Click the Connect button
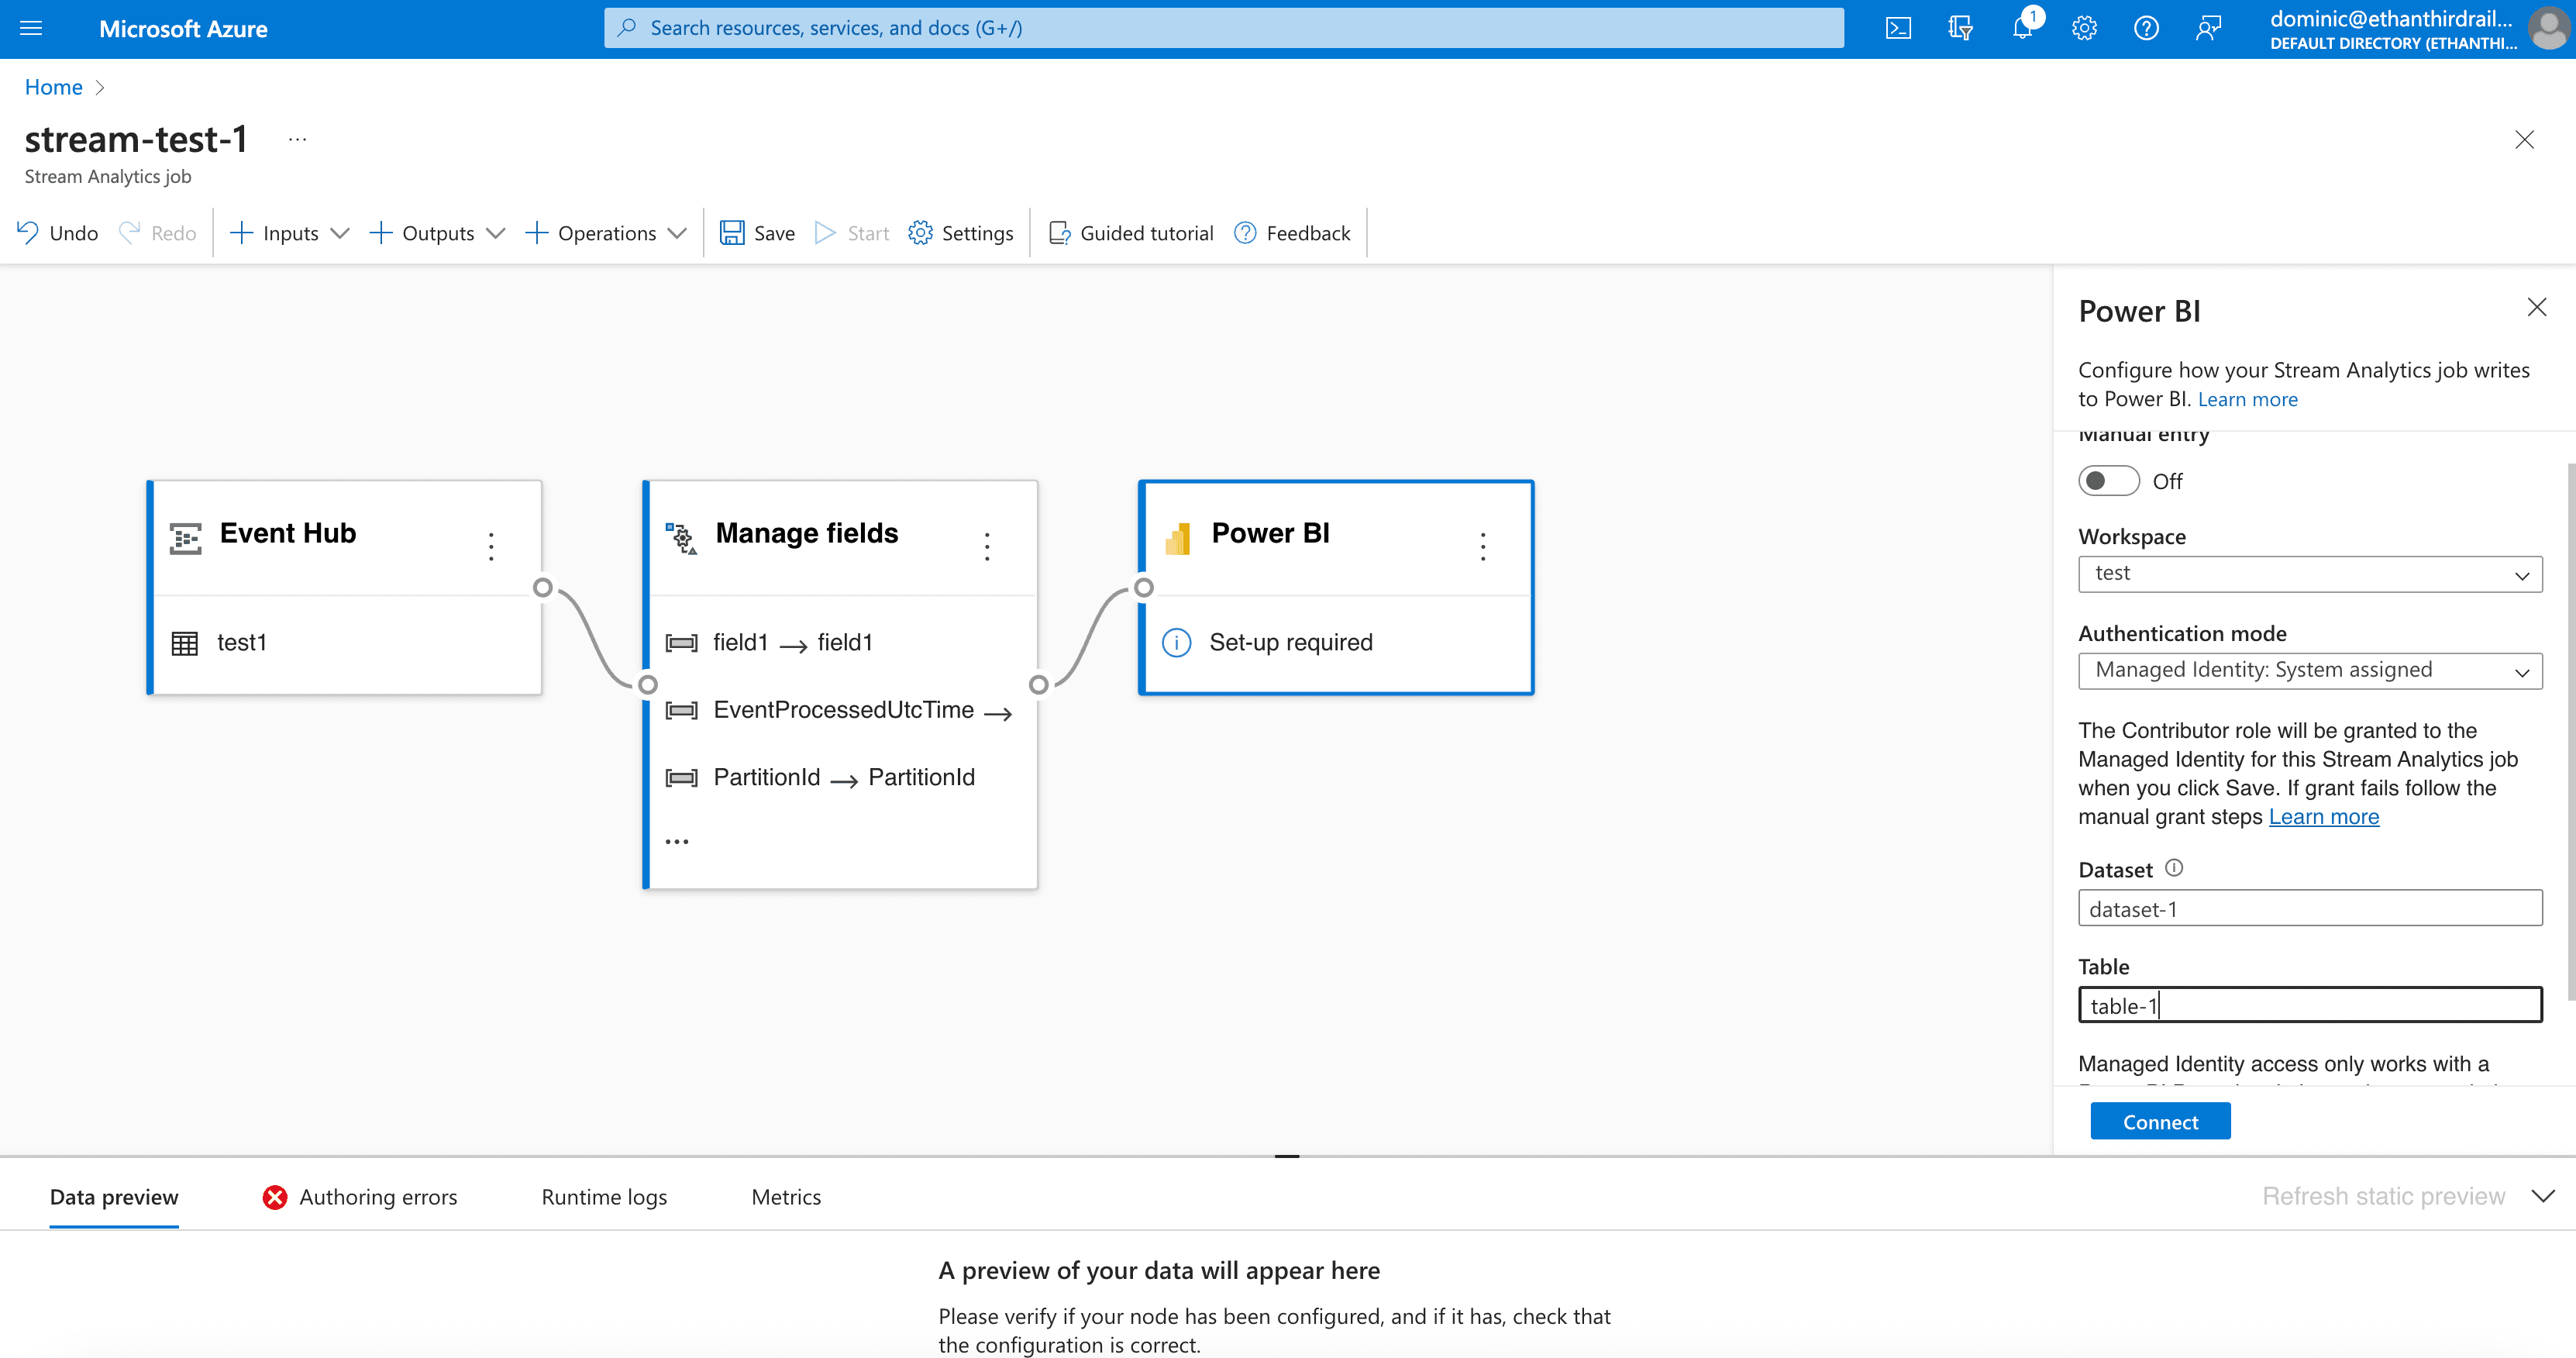2576x1358 pixels. (2160, 1121)
